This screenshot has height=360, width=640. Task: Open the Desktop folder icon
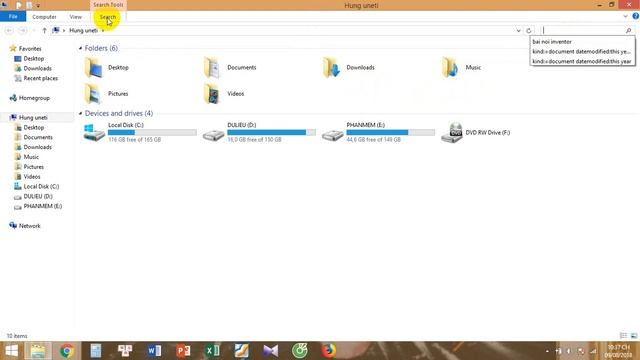pos(93,68)
